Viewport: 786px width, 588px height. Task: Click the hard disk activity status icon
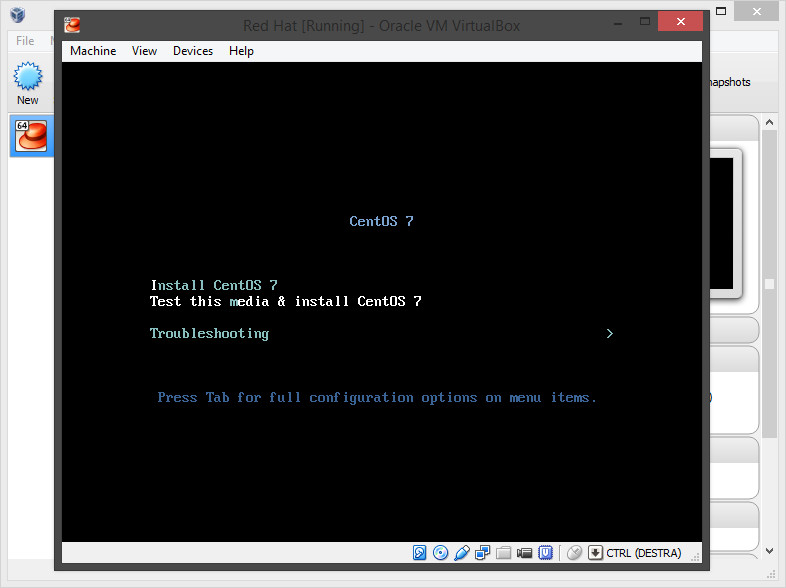pyautogui.click(x=419, y=553)
